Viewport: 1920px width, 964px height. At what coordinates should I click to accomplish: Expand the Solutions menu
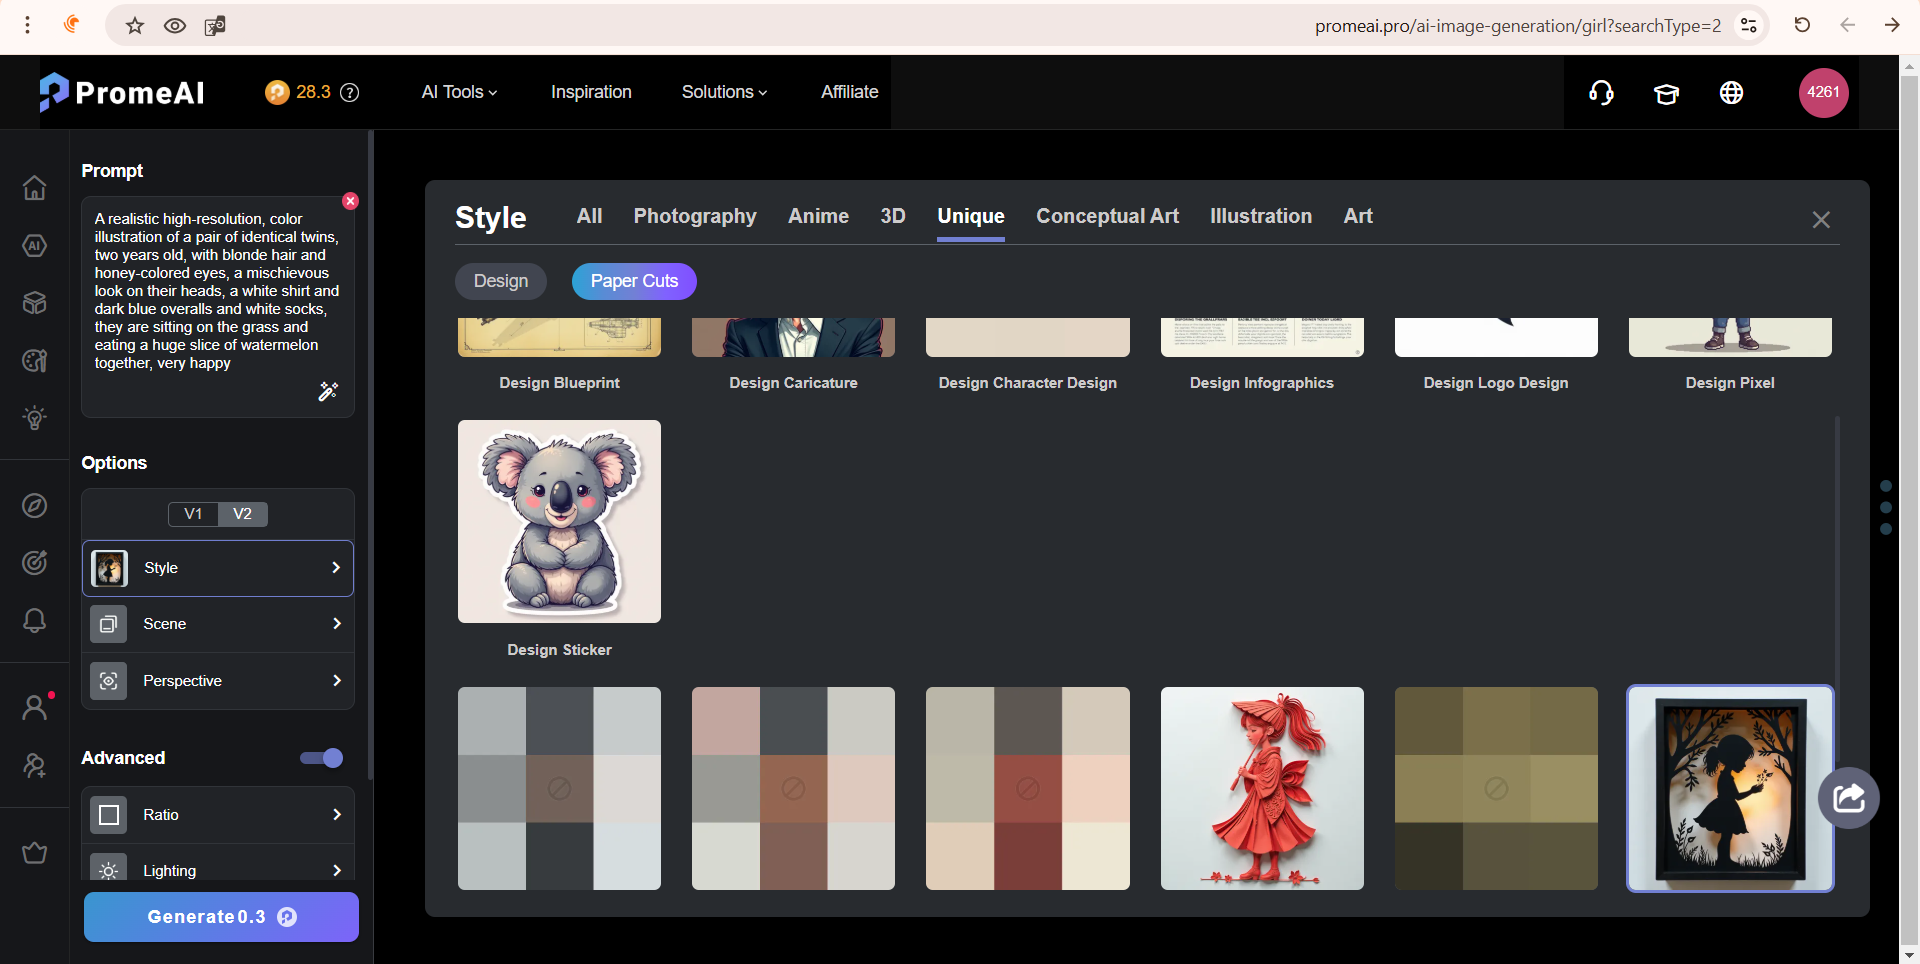724,92
